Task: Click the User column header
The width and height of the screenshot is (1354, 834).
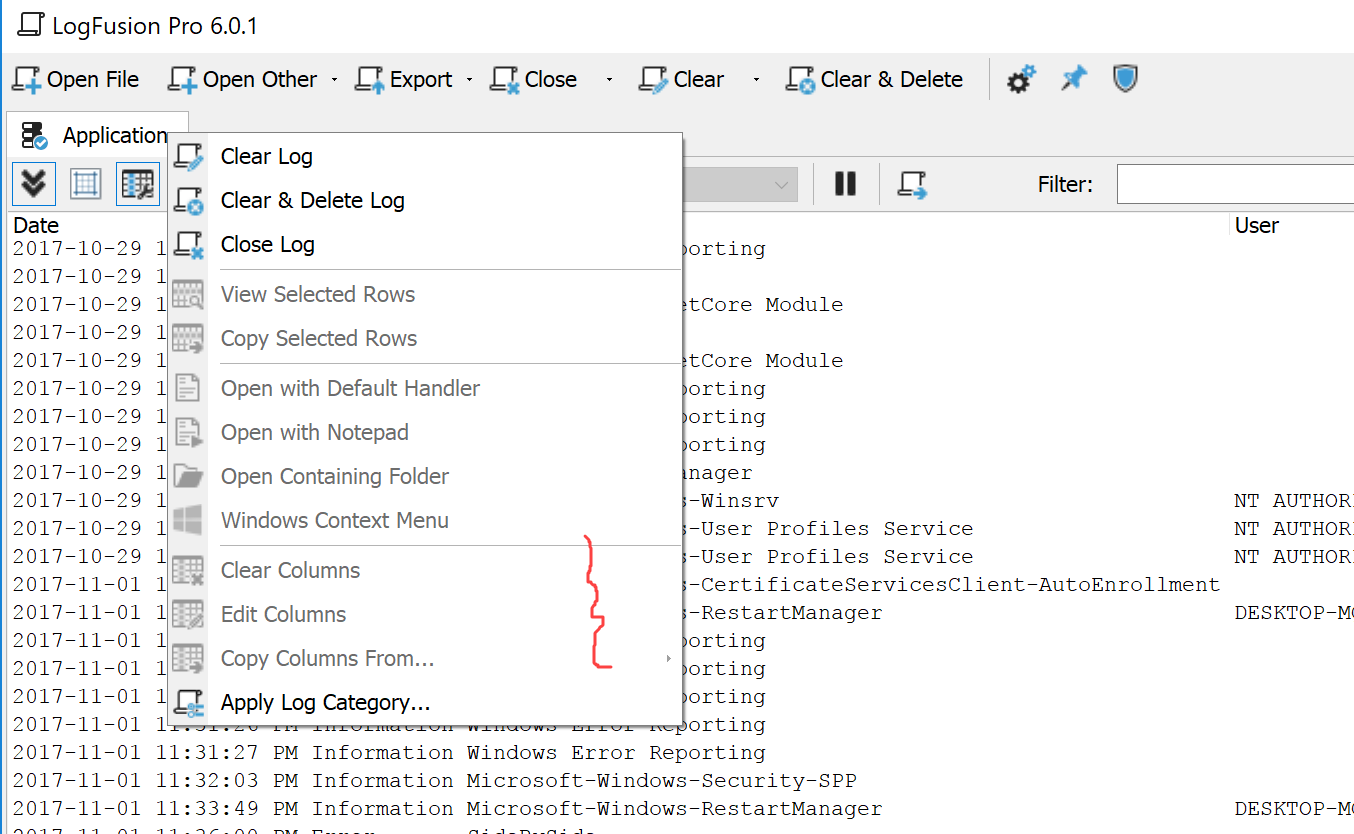Action: pyautogui.click(x=1256, y=225)
